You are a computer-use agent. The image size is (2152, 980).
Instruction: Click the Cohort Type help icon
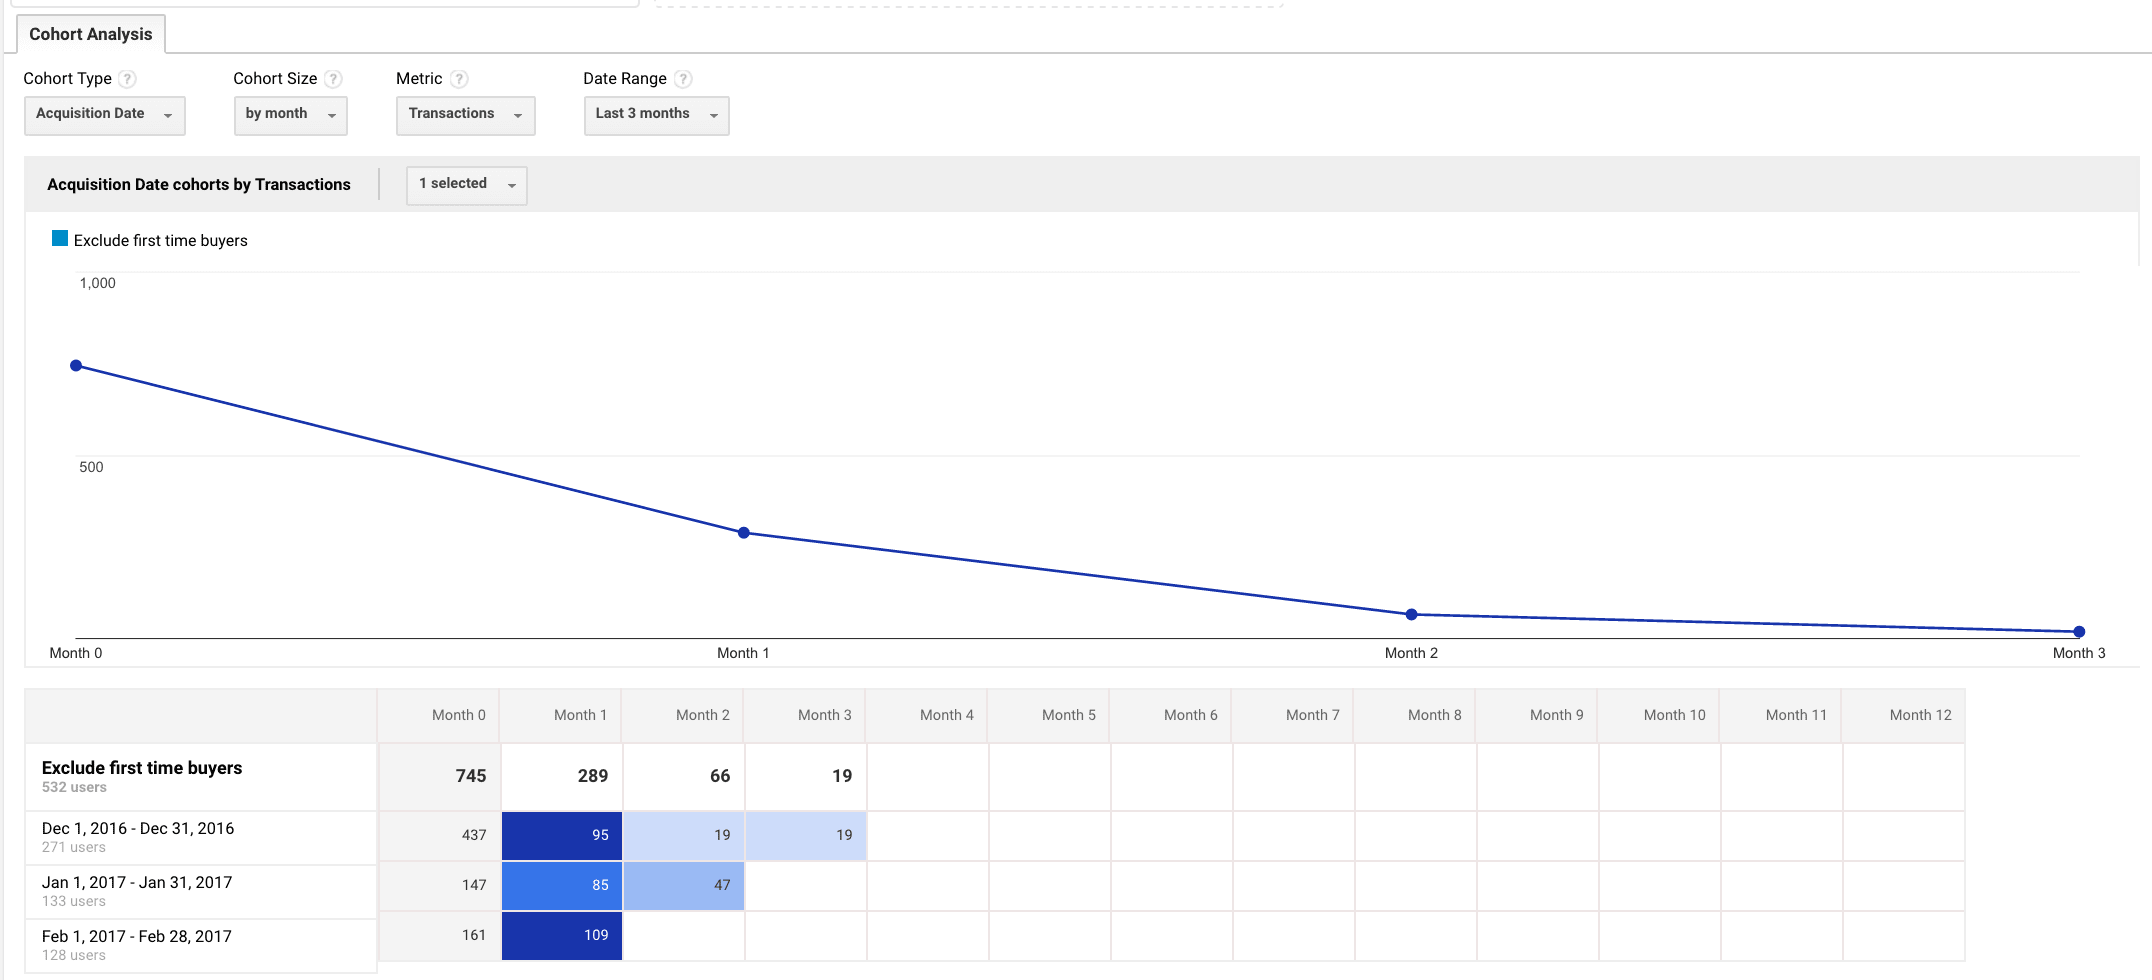(127, 79)
